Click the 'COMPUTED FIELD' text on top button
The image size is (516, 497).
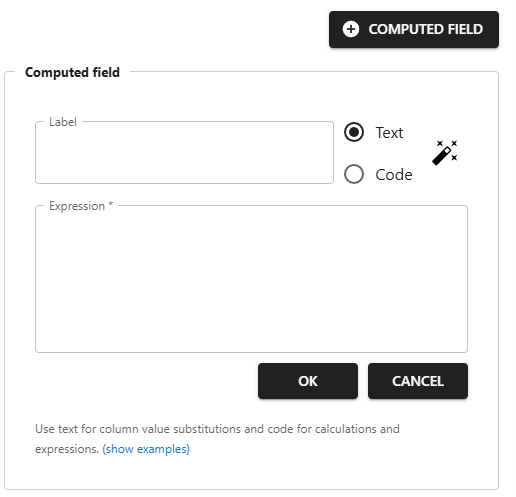pos(426,29)
